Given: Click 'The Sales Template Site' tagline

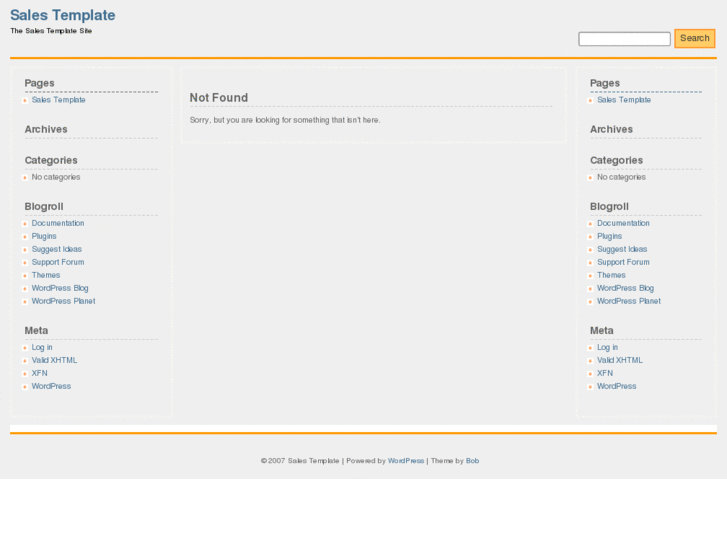Looking at the screenshot, I should [51, 31].
